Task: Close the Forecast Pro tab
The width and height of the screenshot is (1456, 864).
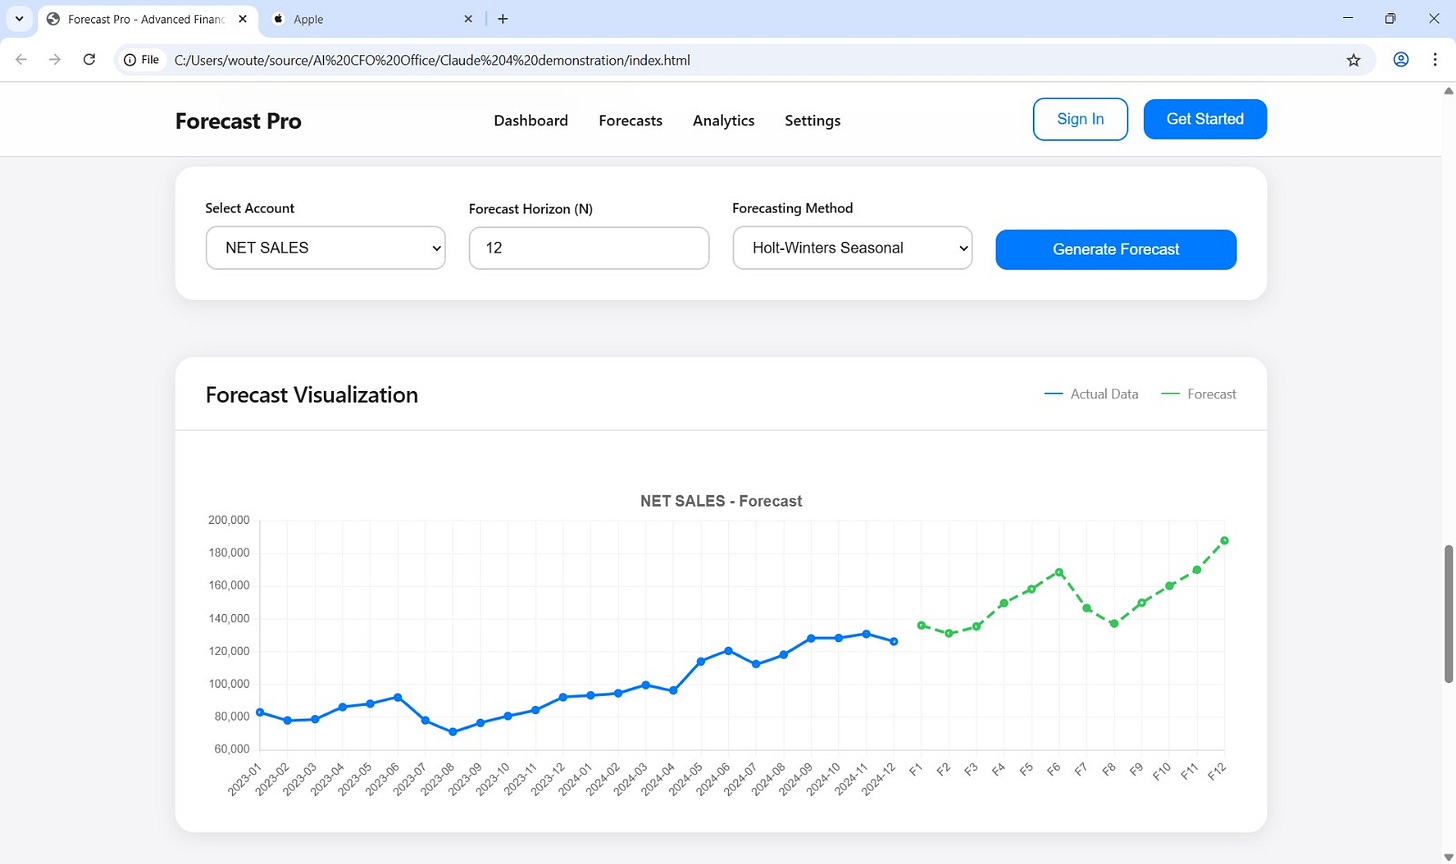Action: point(242,19)
